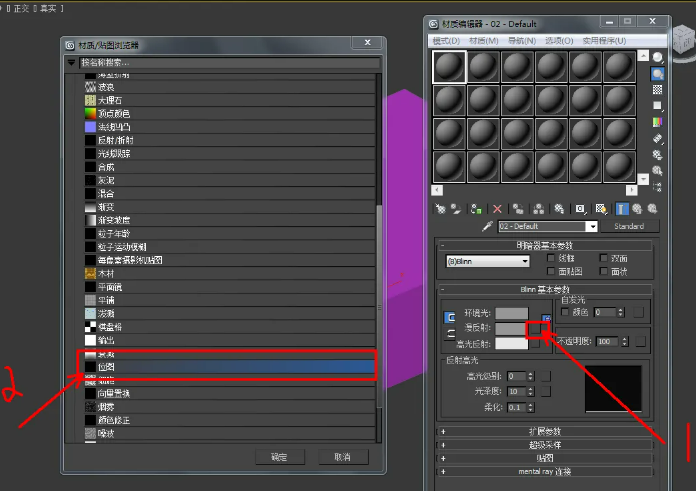Click the diffuse-specular color lock icon
696x491 pixels.
pyautogui.click(x=450, y=334)
